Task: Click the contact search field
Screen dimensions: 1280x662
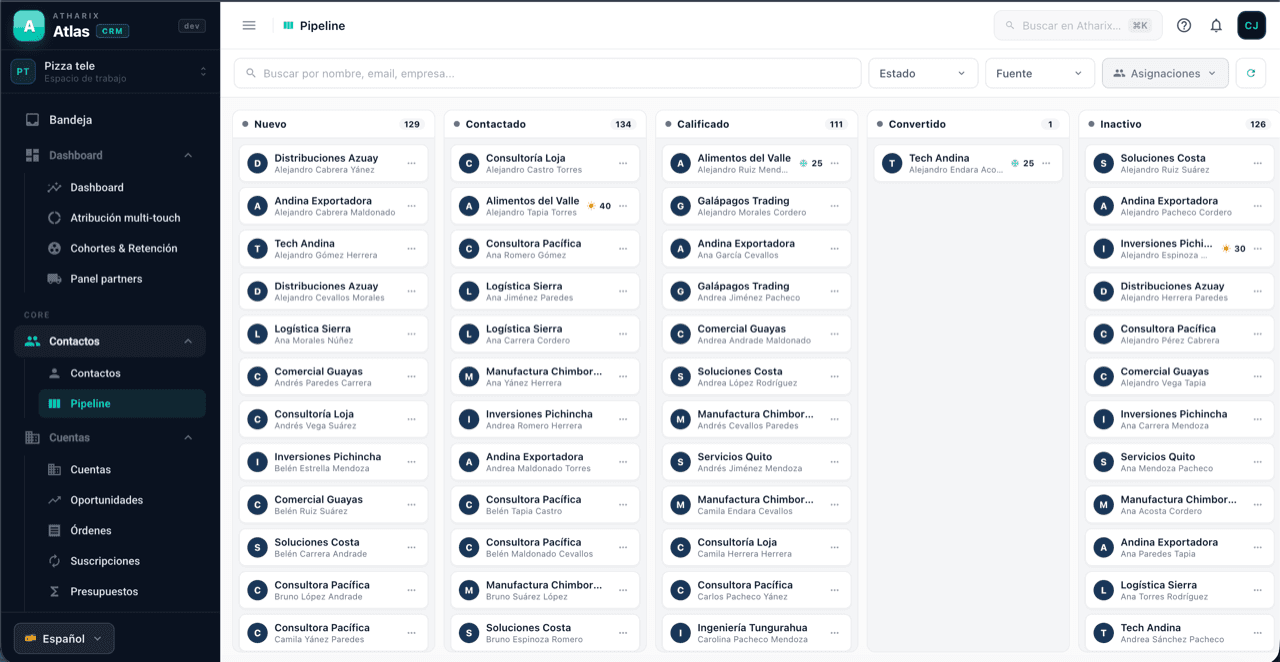Action: [x=547, y=73]
